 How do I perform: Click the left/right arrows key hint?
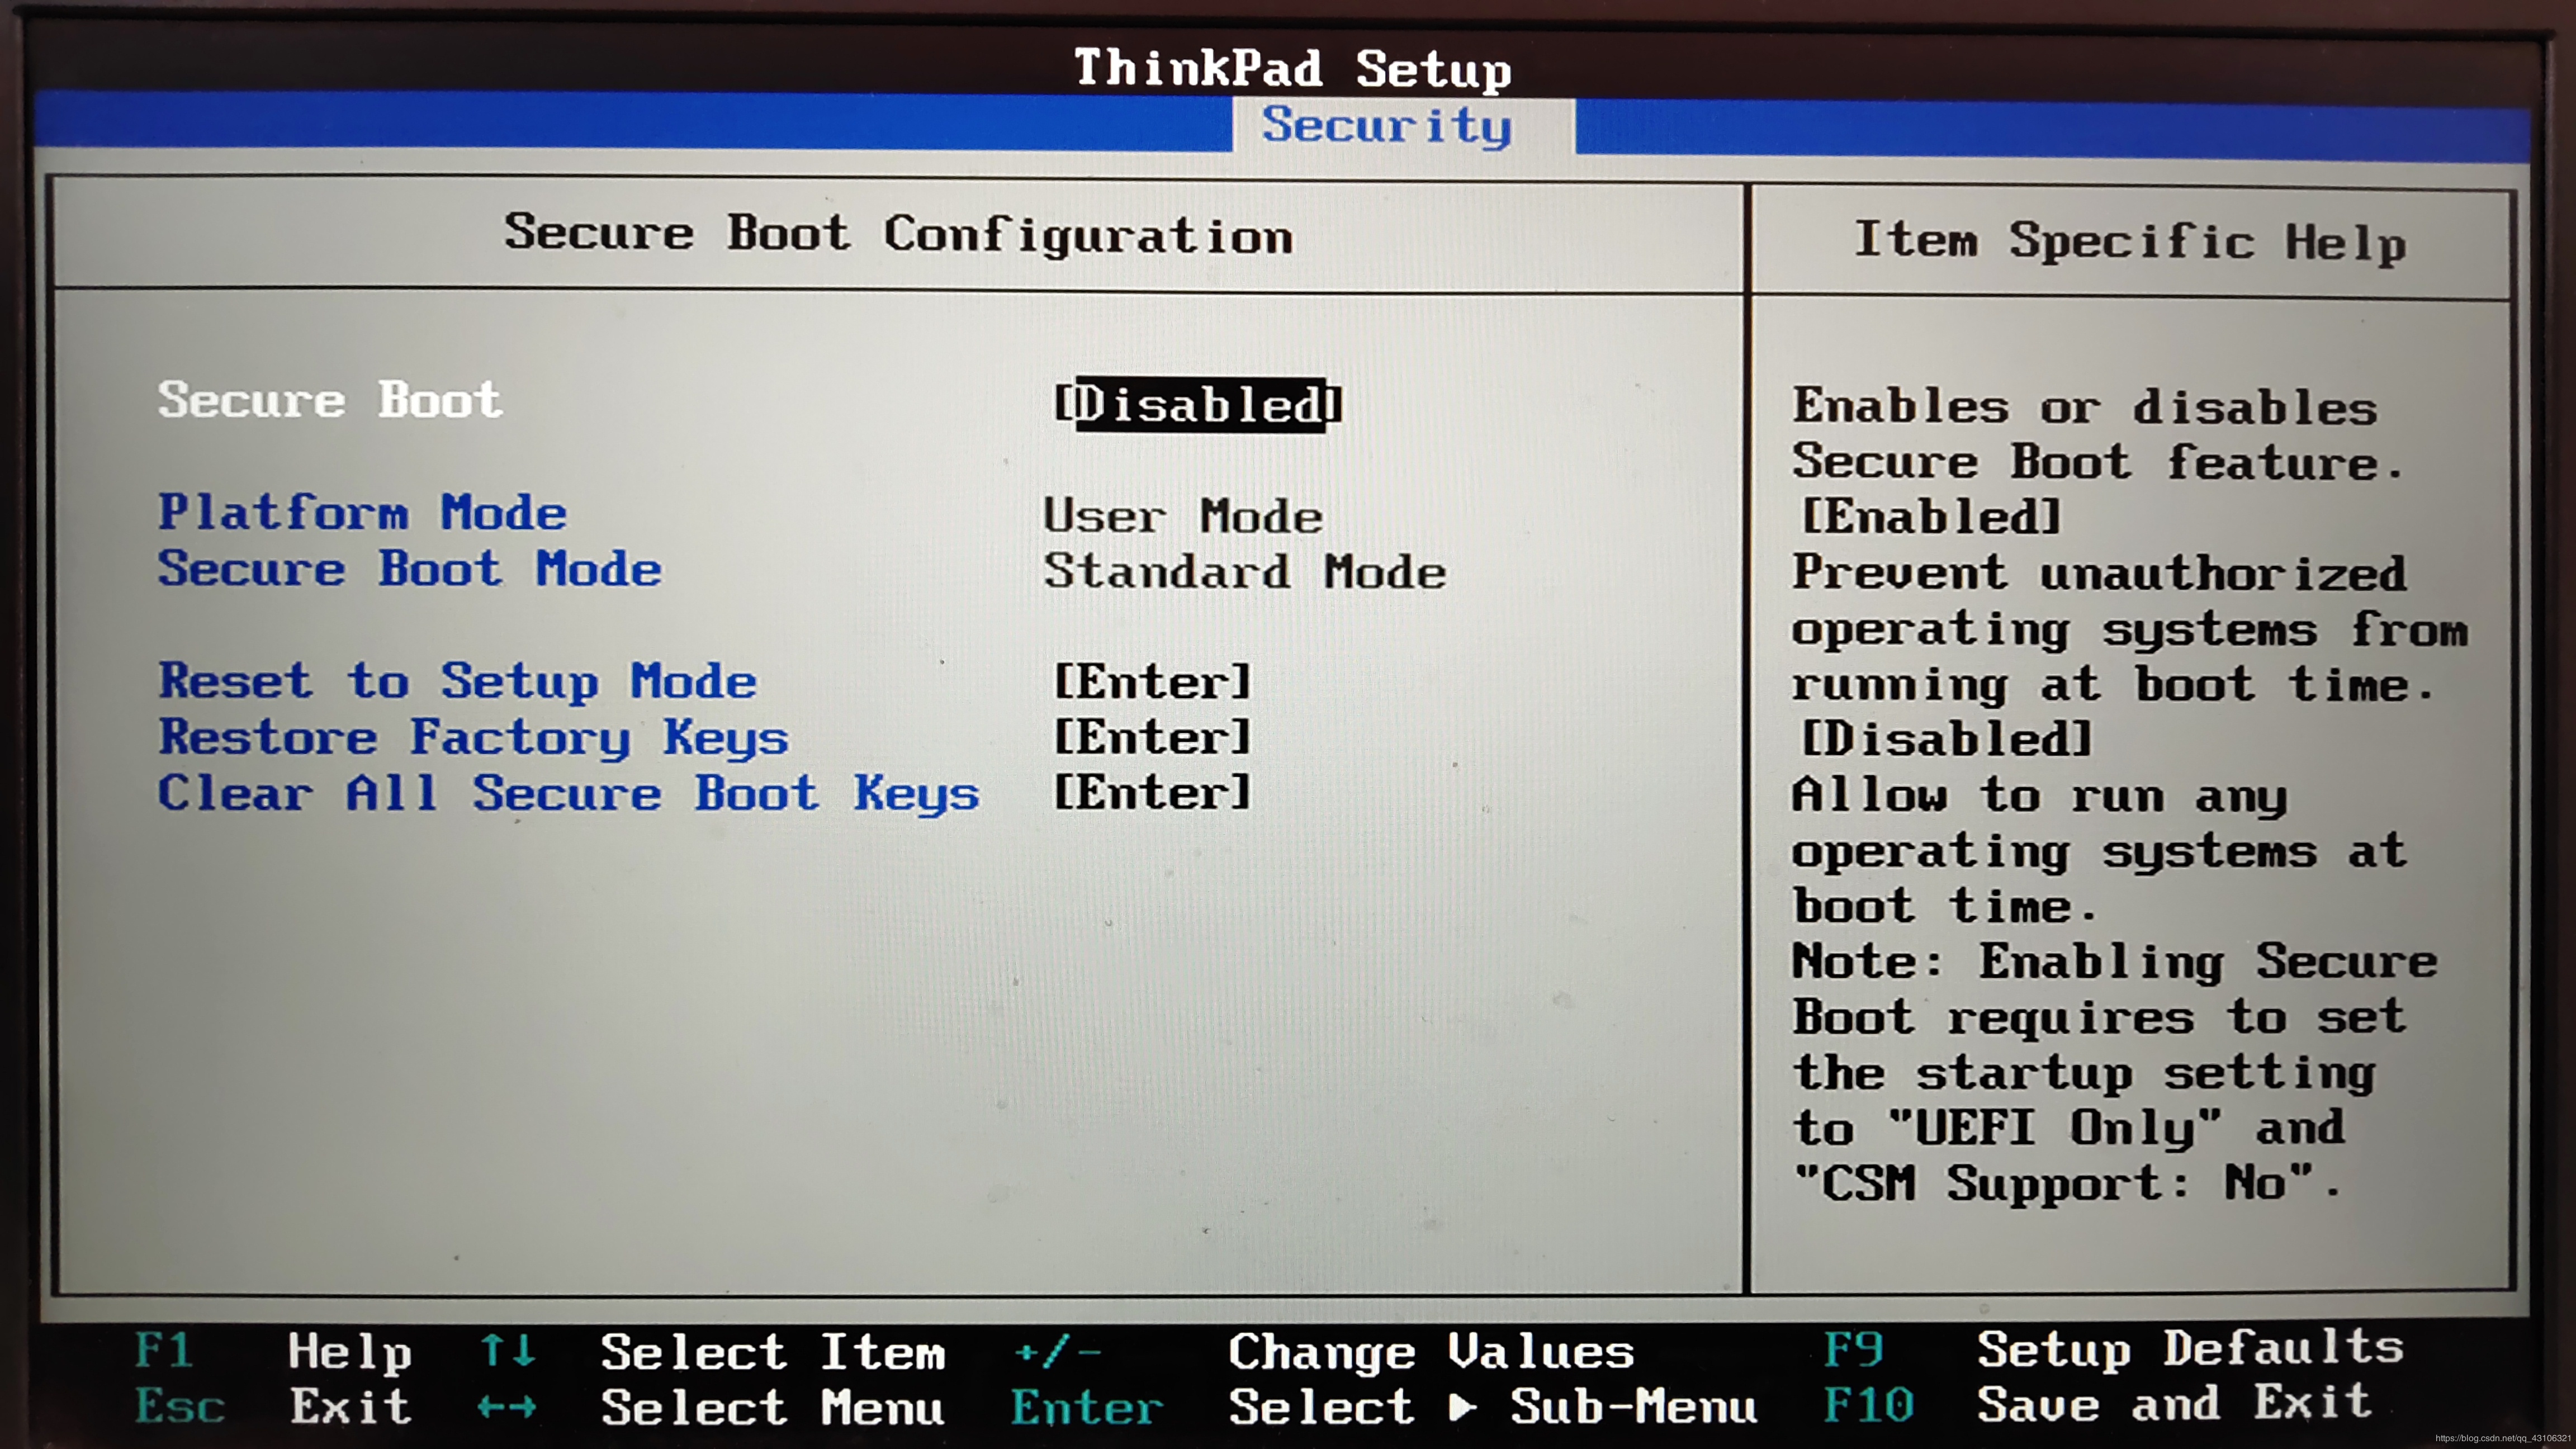coord(507,1407)
